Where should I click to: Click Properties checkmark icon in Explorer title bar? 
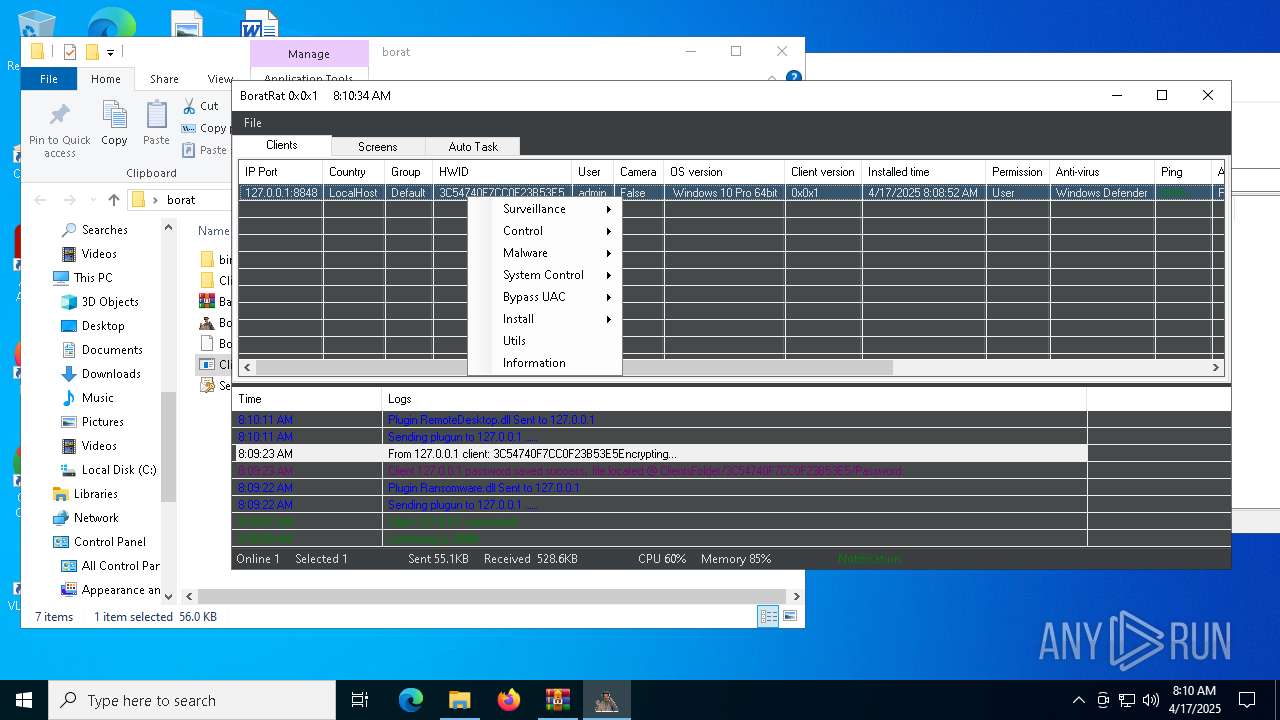tap(69, 52)
